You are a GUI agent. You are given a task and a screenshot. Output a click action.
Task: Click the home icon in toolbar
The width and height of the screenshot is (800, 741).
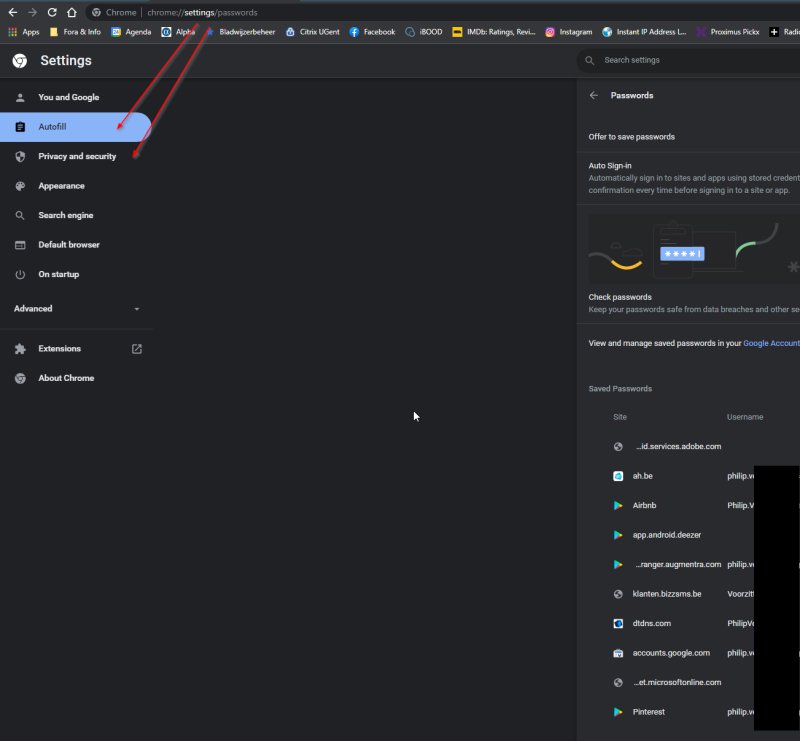71,12
